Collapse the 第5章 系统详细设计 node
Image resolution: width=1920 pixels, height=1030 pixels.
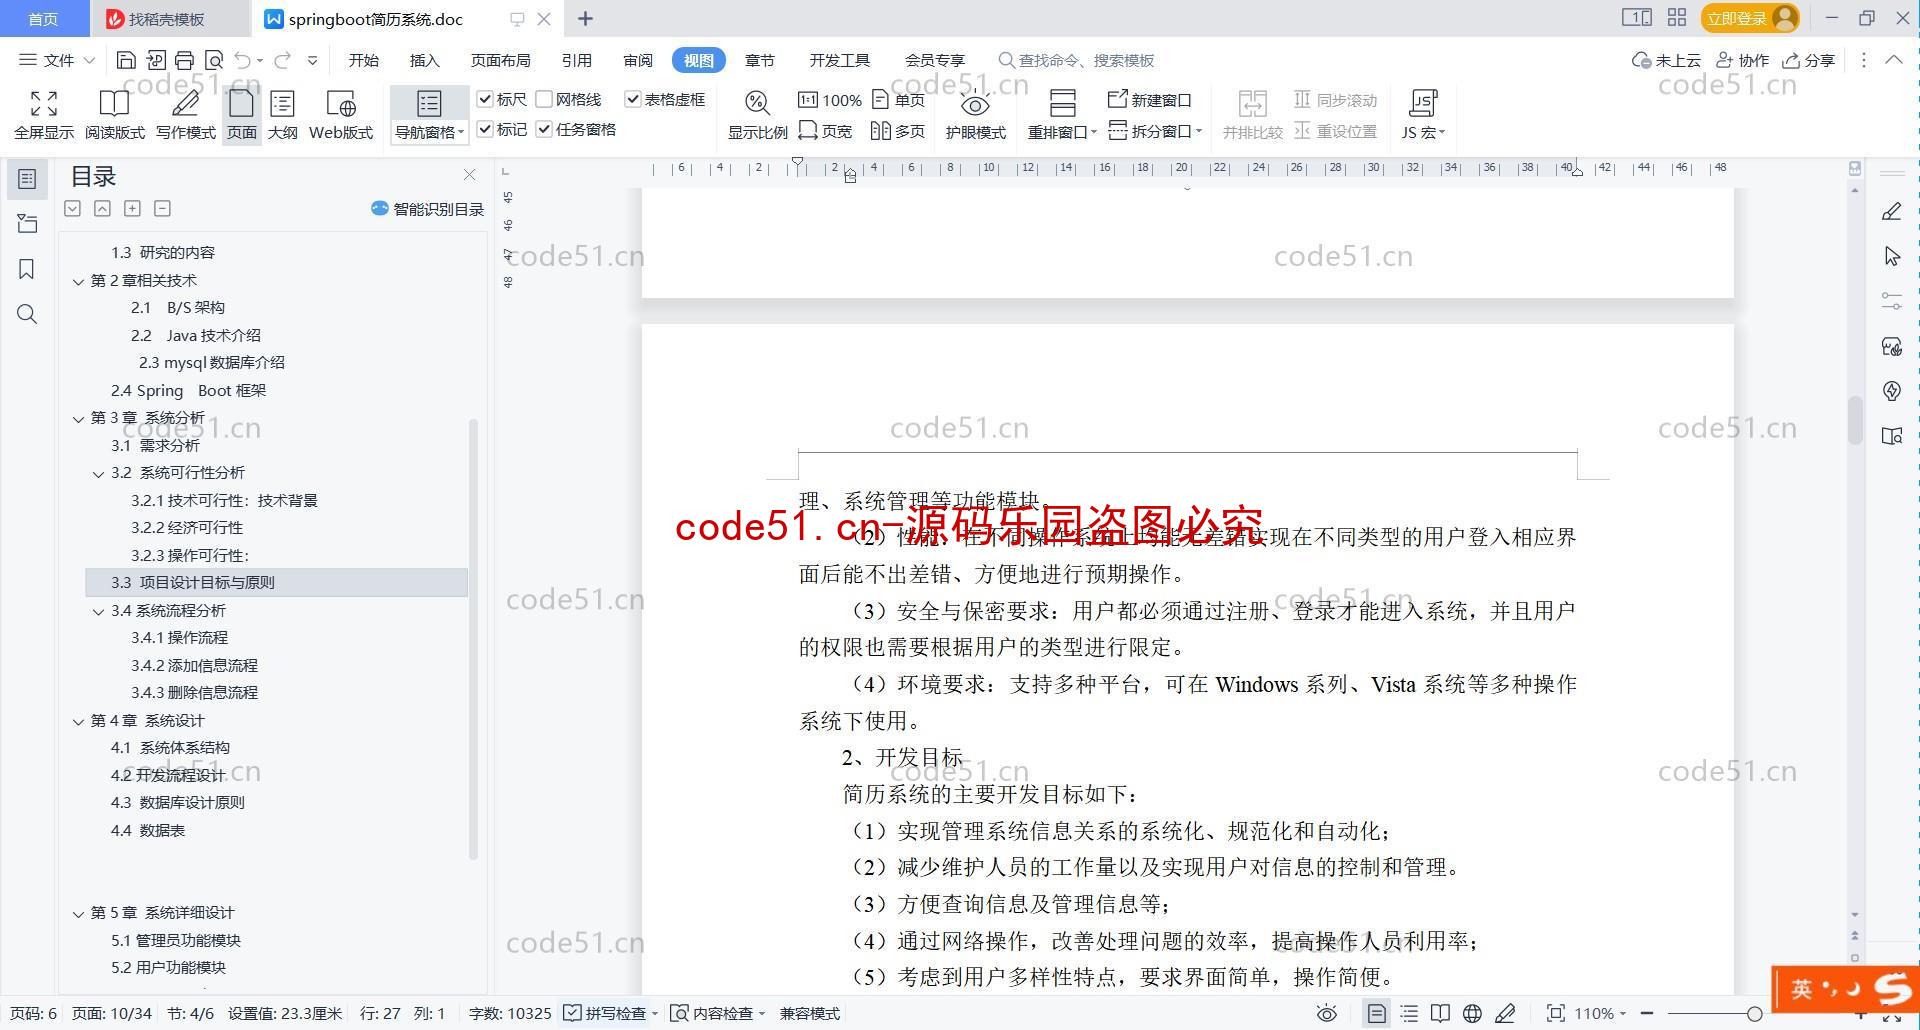[x=78, y=913]
